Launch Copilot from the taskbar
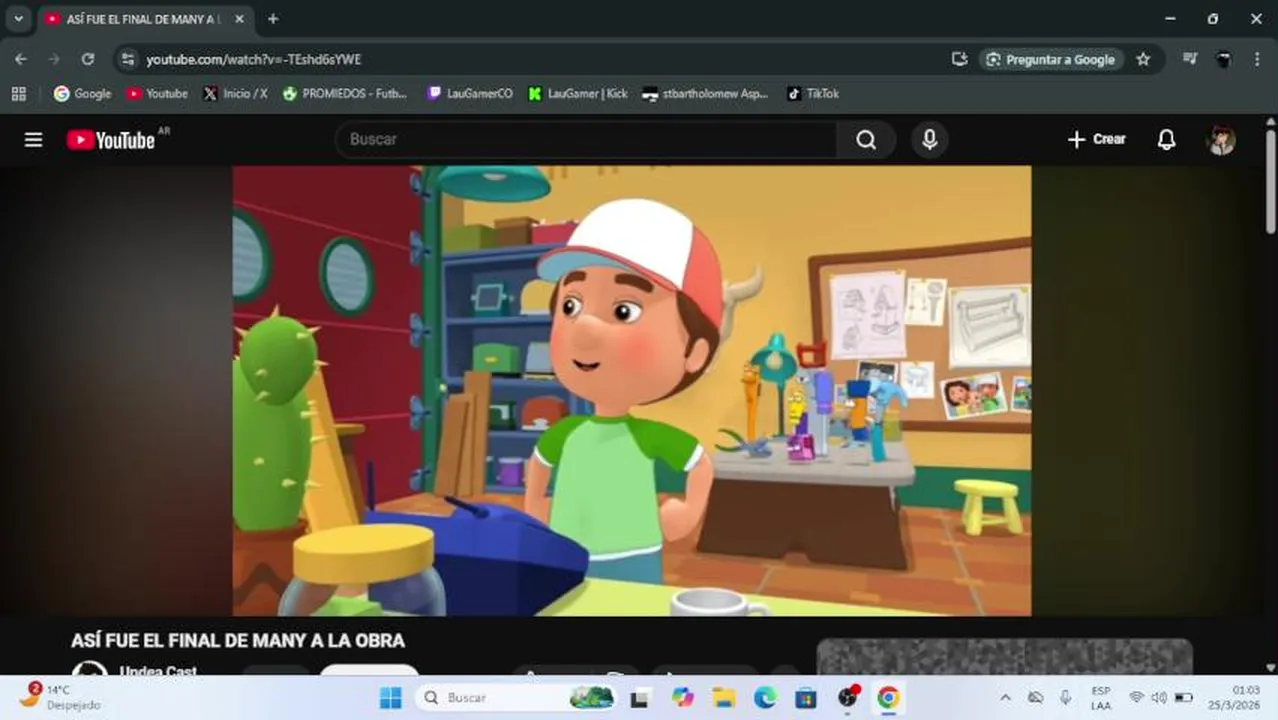Screen dimensions: 1278x720 [683, 698]
